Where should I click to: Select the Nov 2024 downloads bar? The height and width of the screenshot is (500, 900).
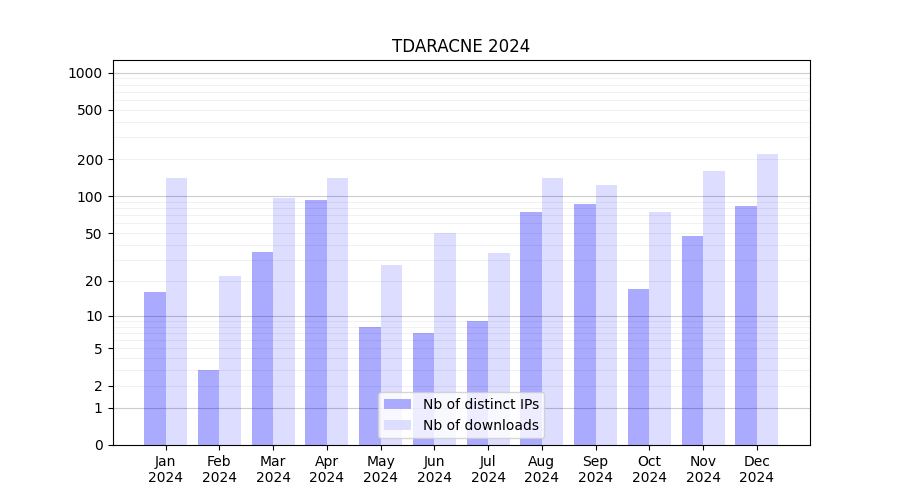714,308
